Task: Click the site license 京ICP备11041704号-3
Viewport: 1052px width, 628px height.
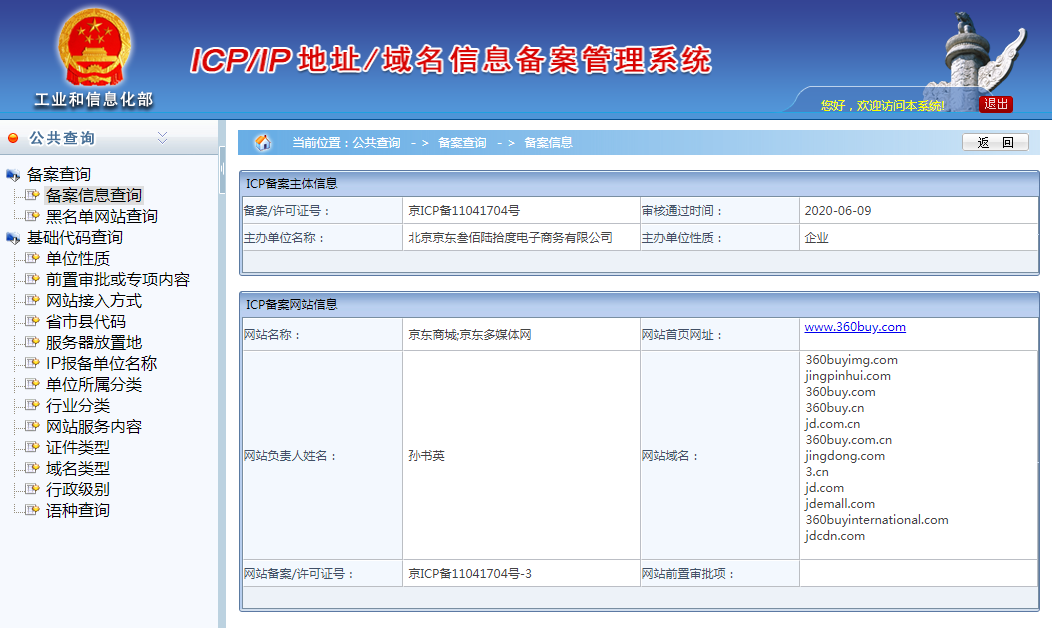Action: [x=470, y=574]
